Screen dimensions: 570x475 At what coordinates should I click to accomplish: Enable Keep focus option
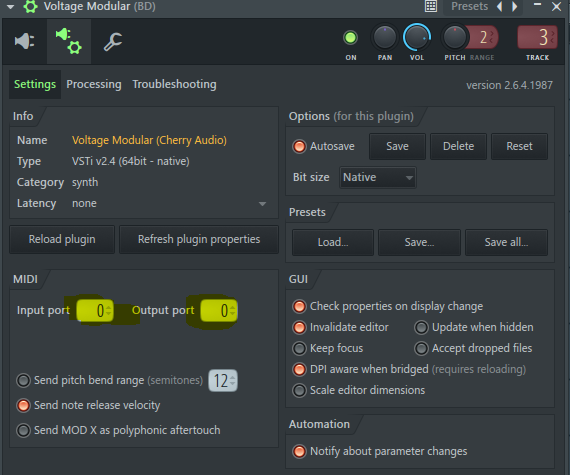(x=299, y=349)
